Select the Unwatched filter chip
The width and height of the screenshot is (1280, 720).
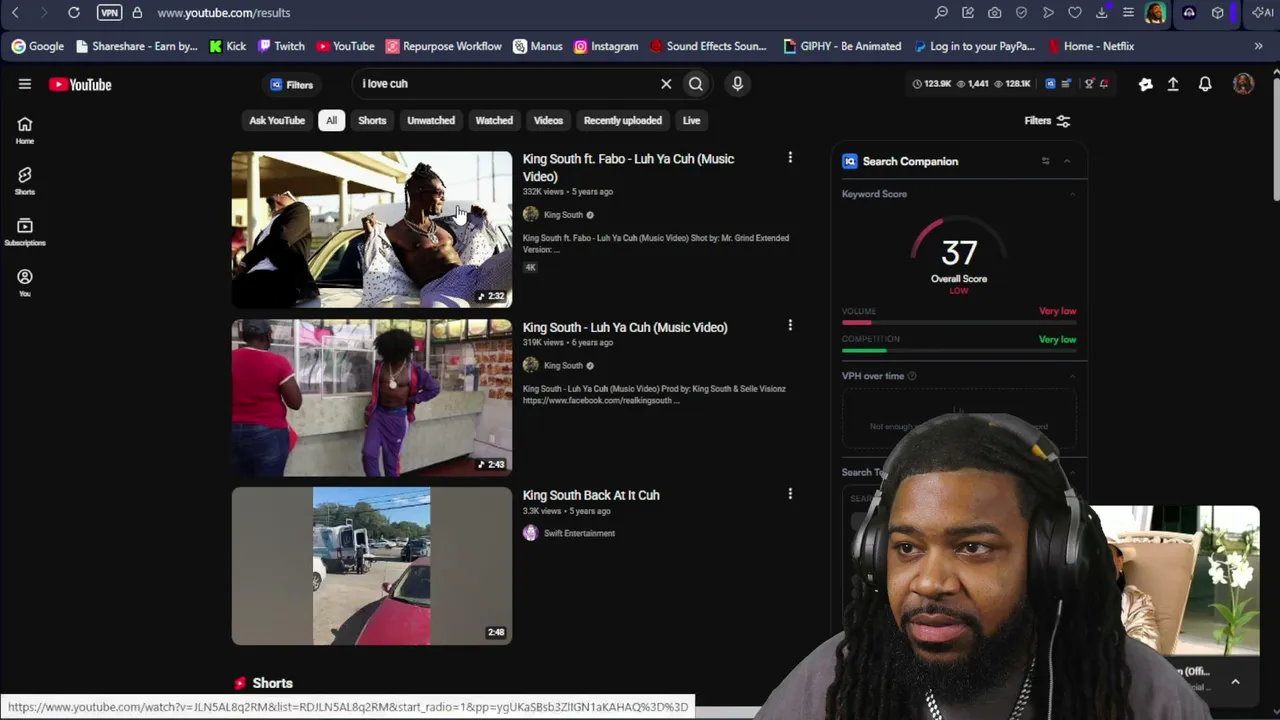[431, 120]
